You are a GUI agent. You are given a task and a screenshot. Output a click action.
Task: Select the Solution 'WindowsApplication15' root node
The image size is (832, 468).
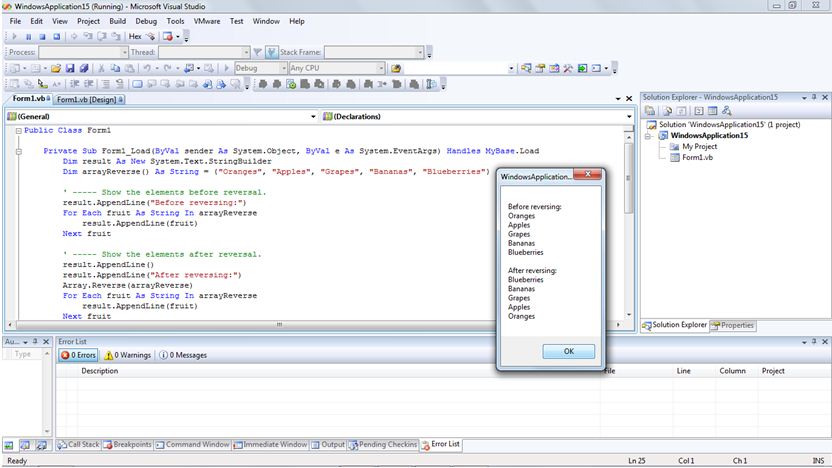click(729, 125)
